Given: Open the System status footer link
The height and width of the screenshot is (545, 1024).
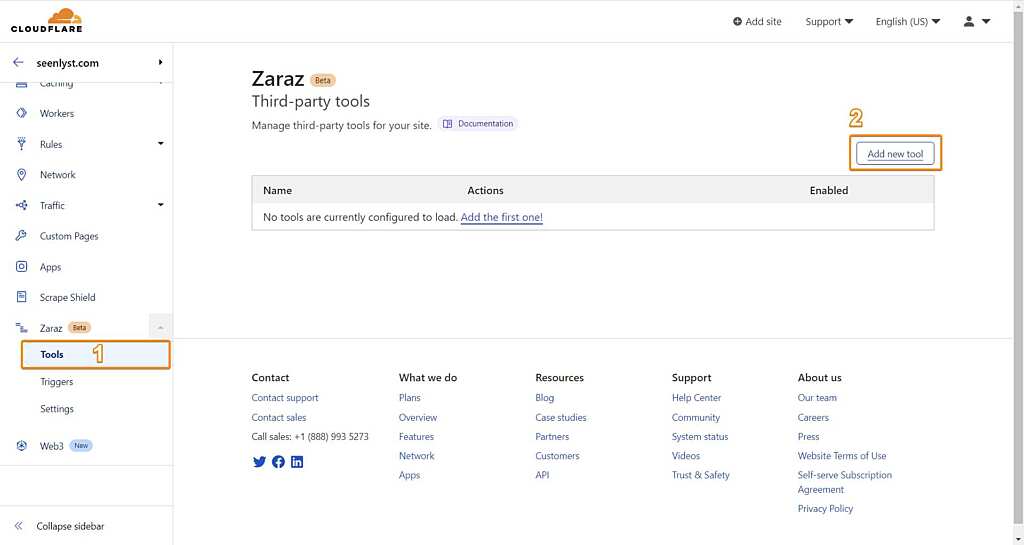Looking at the screenshot, I should pyautogui.click(x=699, y=437).
